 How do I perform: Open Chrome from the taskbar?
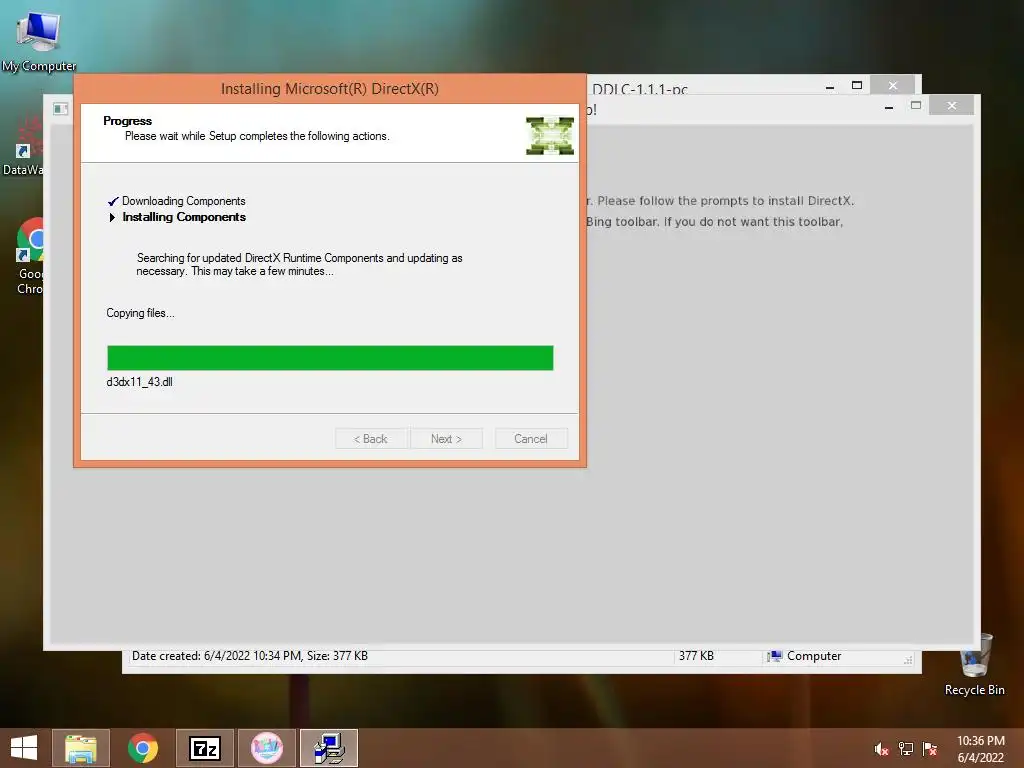pyautogui.click(x=143, y=748)
